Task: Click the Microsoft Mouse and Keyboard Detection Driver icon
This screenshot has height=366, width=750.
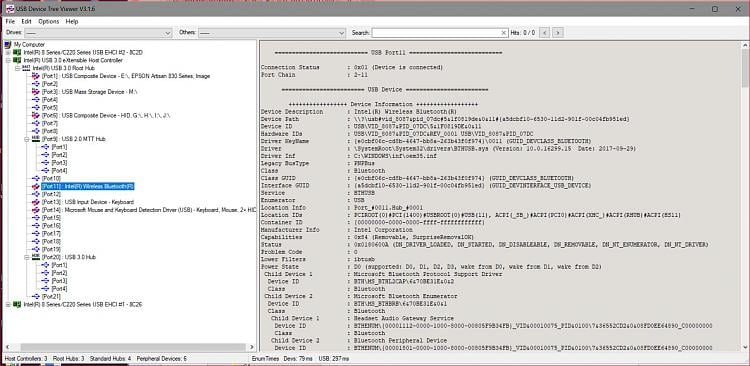Action: [36, 210]
